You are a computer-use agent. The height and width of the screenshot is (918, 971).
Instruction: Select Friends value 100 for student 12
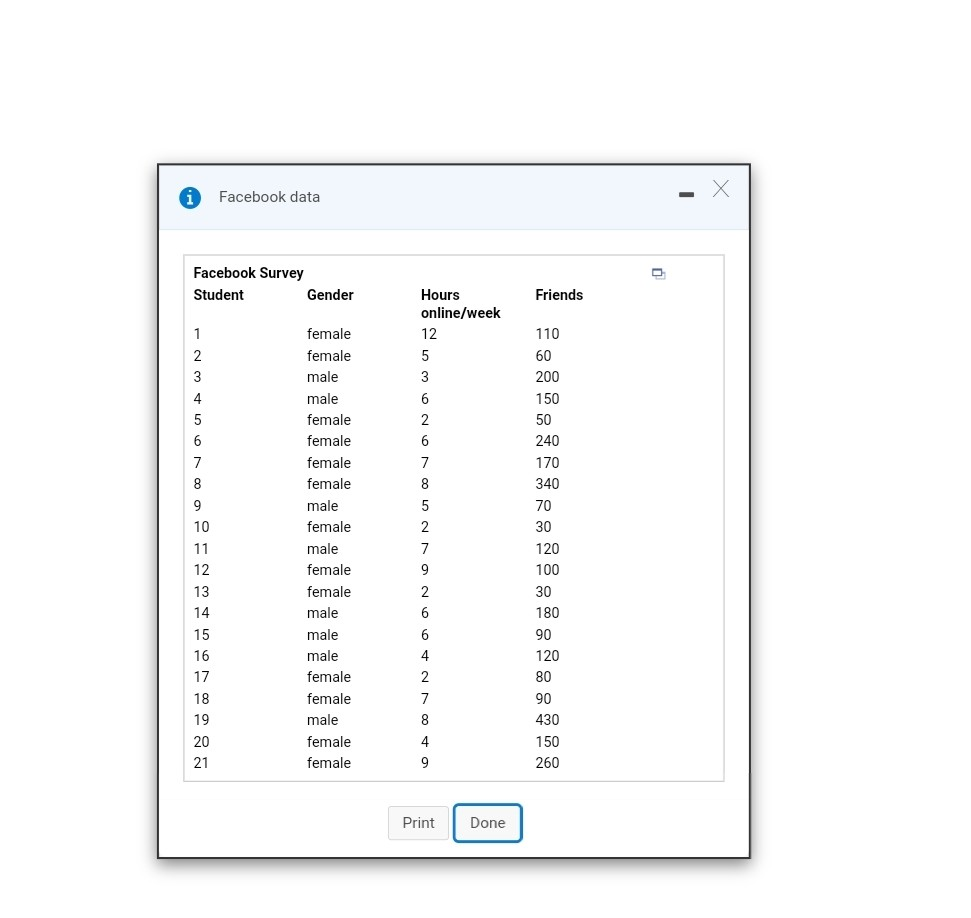(x=547, y=570)
